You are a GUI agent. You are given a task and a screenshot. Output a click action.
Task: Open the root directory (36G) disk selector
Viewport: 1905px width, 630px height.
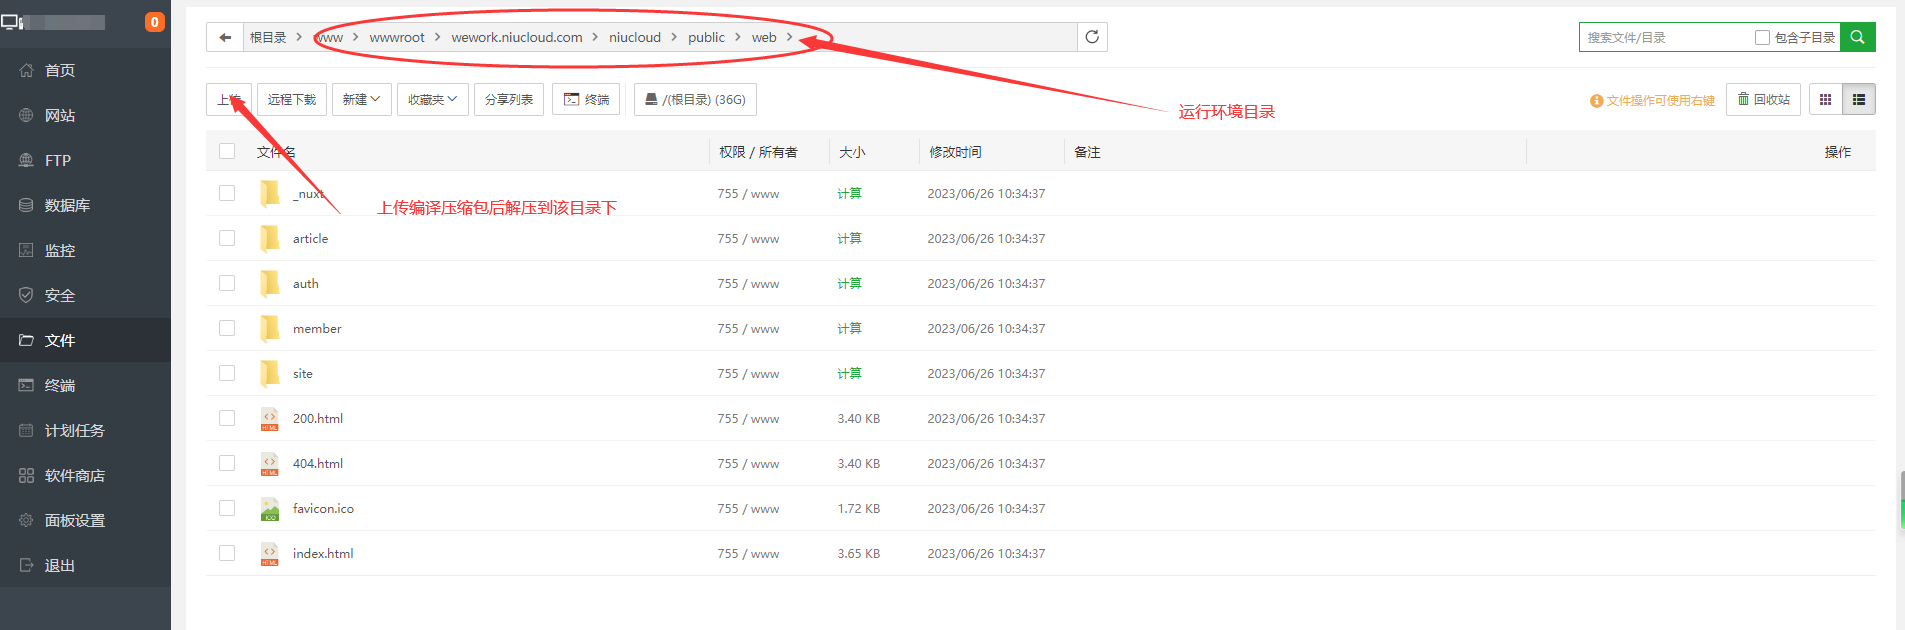[695, 100]
